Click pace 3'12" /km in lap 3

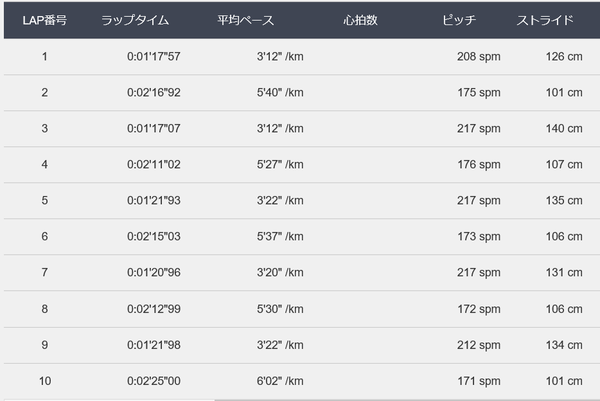tap(280, 129)
